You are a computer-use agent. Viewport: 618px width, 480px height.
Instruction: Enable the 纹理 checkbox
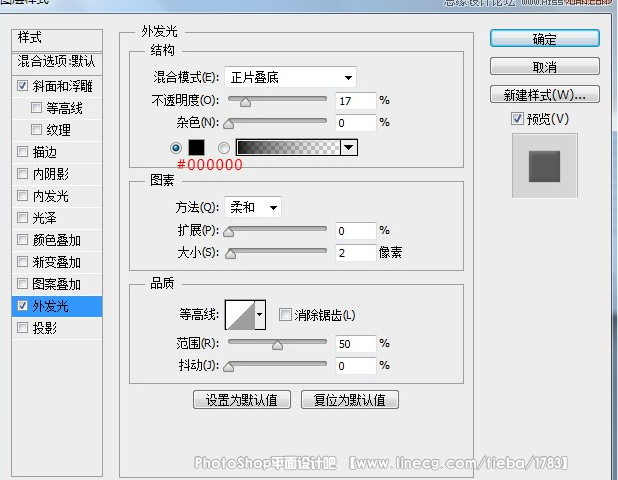point(36,129)
